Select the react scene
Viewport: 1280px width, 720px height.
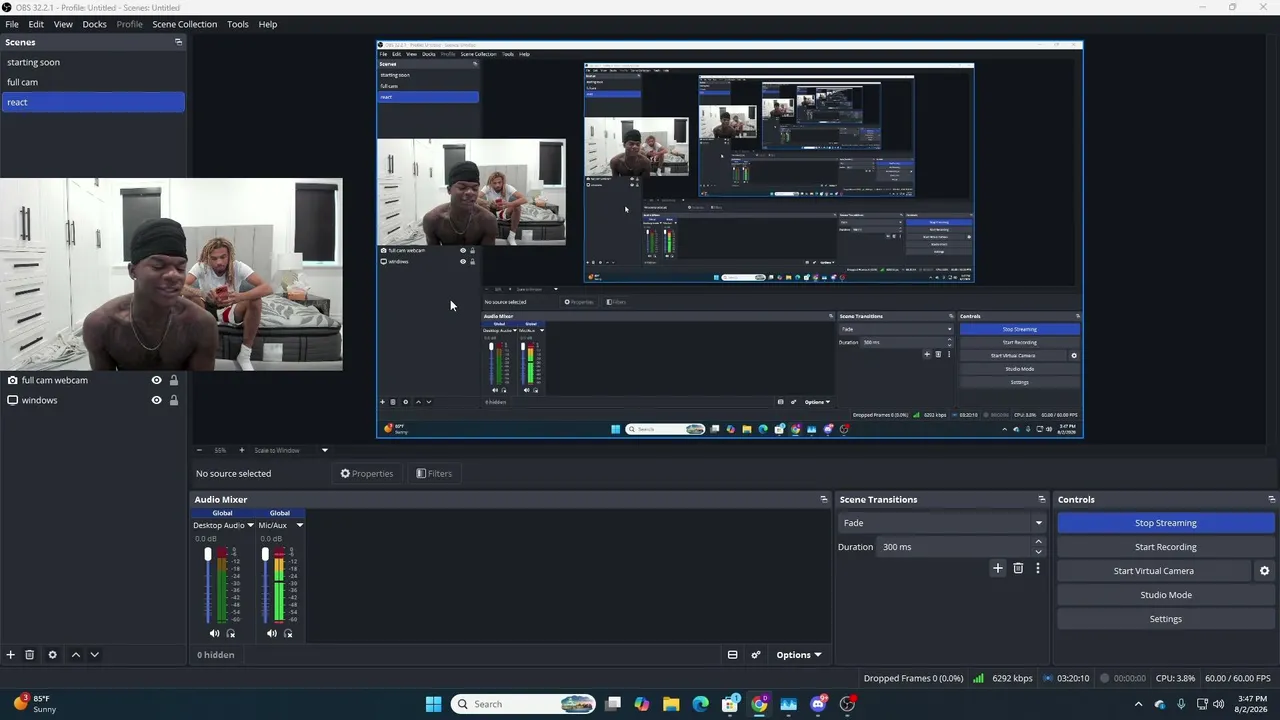93,102
